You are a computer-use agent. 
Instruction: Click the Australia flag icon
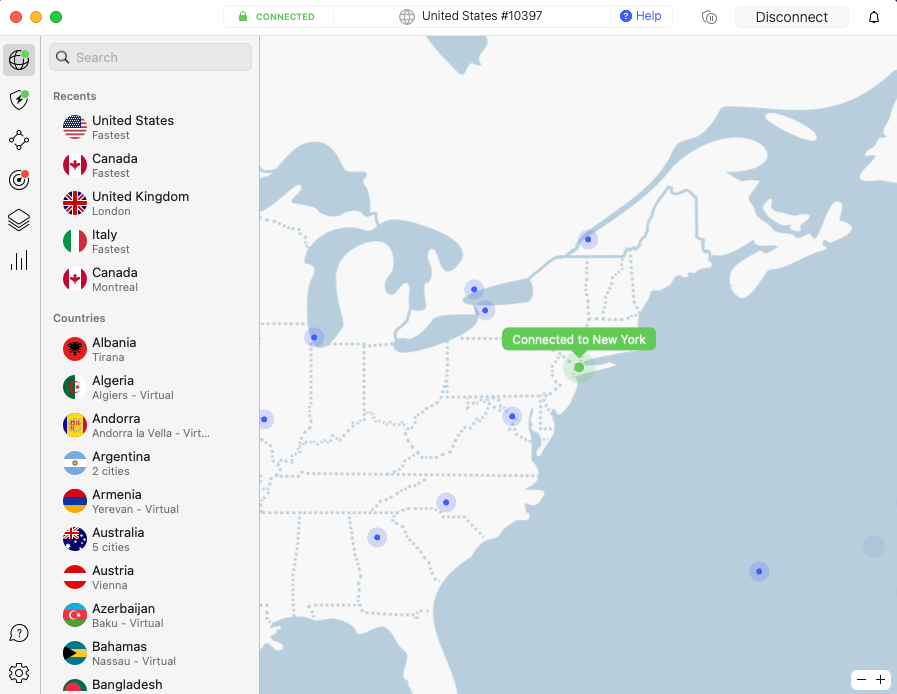coord(75,539)
